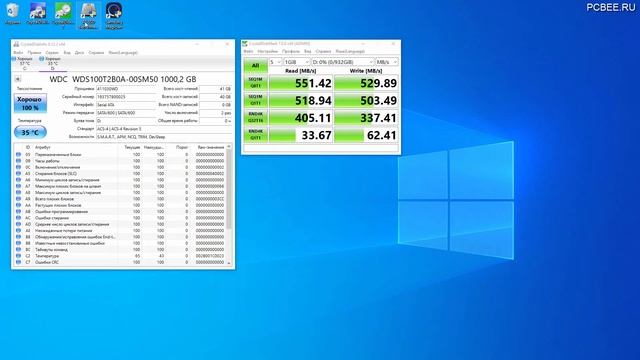The height and width of the screenshot is (360, 640).
Task: Click status icon of attribute AD row
Action: click(x=18, y=224)
